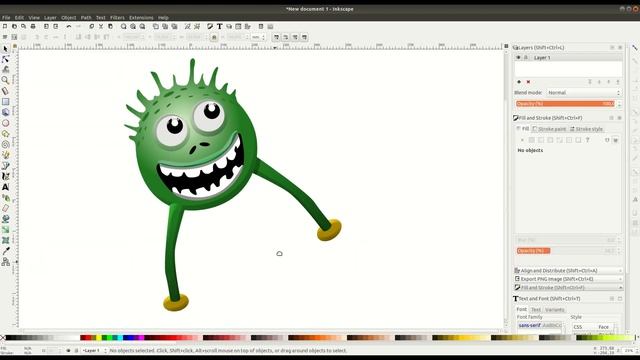Screen dimensions: 640x360
Task: Select the Node editing tool
Action: [5, 59]
